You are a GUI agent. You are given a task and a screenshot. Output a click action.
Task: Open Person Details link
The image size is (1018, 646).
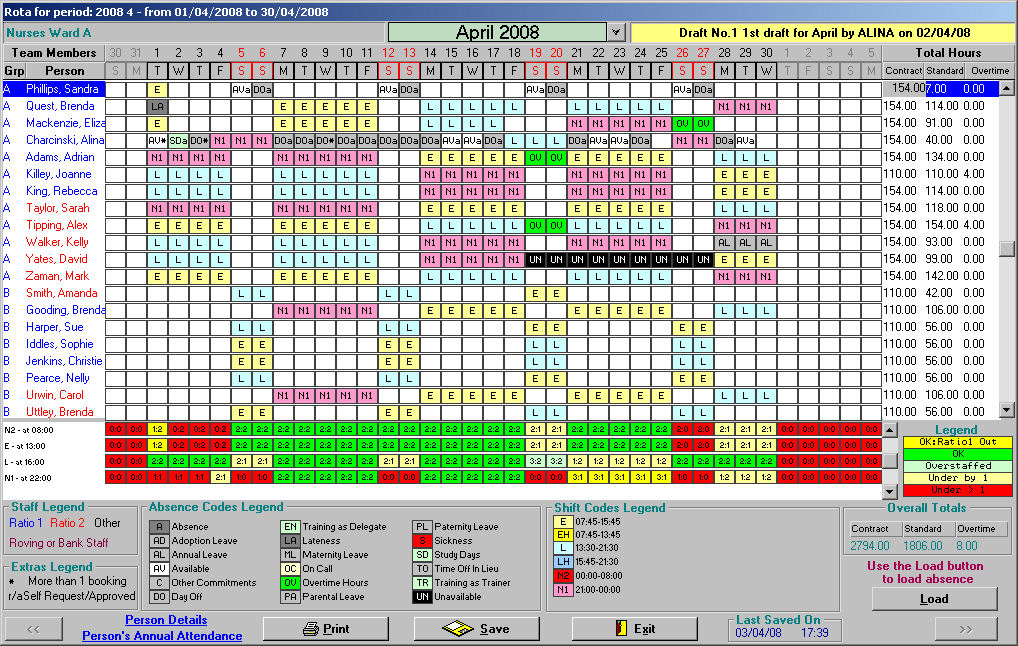pos(166,620)
